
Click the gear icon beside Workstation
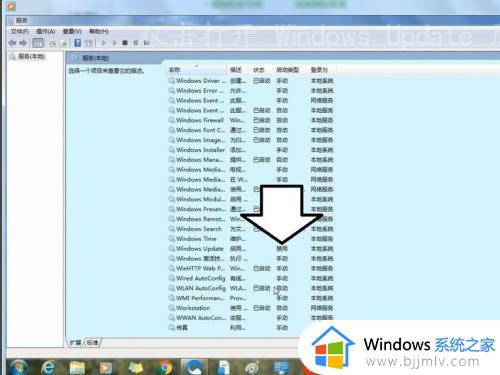(x=172, y=308)
